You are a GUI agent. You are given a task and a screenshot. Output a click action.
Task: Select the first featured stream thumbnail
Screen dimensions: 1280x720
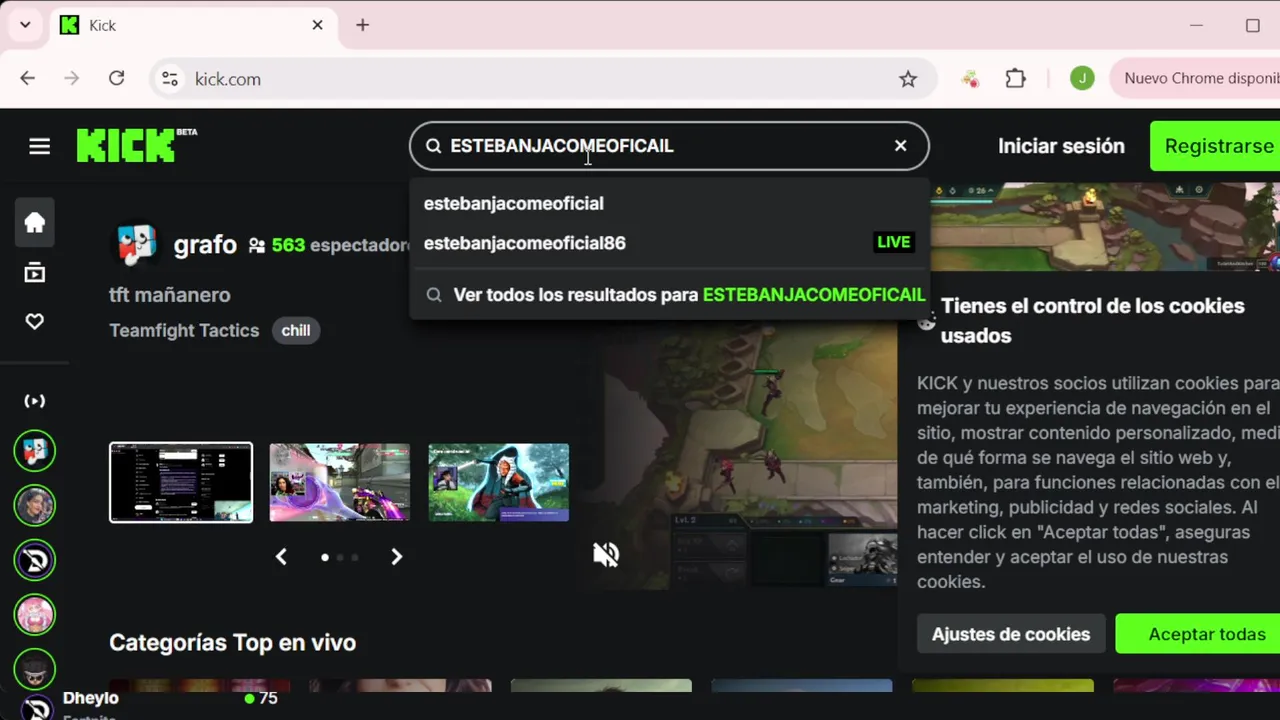point(181,482)
